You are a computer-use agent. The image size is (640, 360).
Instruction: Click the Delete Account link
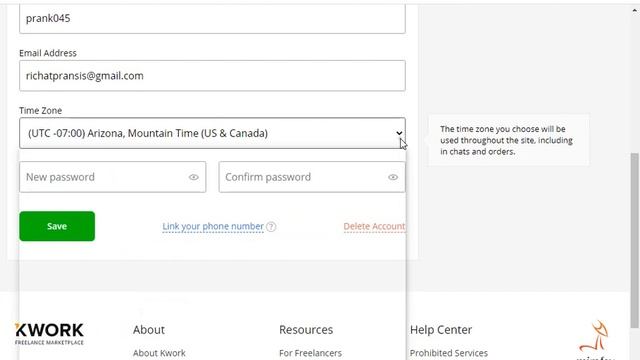coord(374,226)
